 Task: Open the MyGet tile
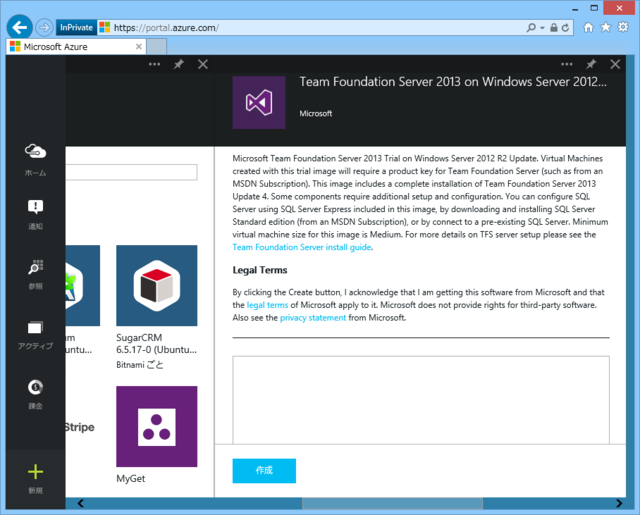[x=157, y=426]
